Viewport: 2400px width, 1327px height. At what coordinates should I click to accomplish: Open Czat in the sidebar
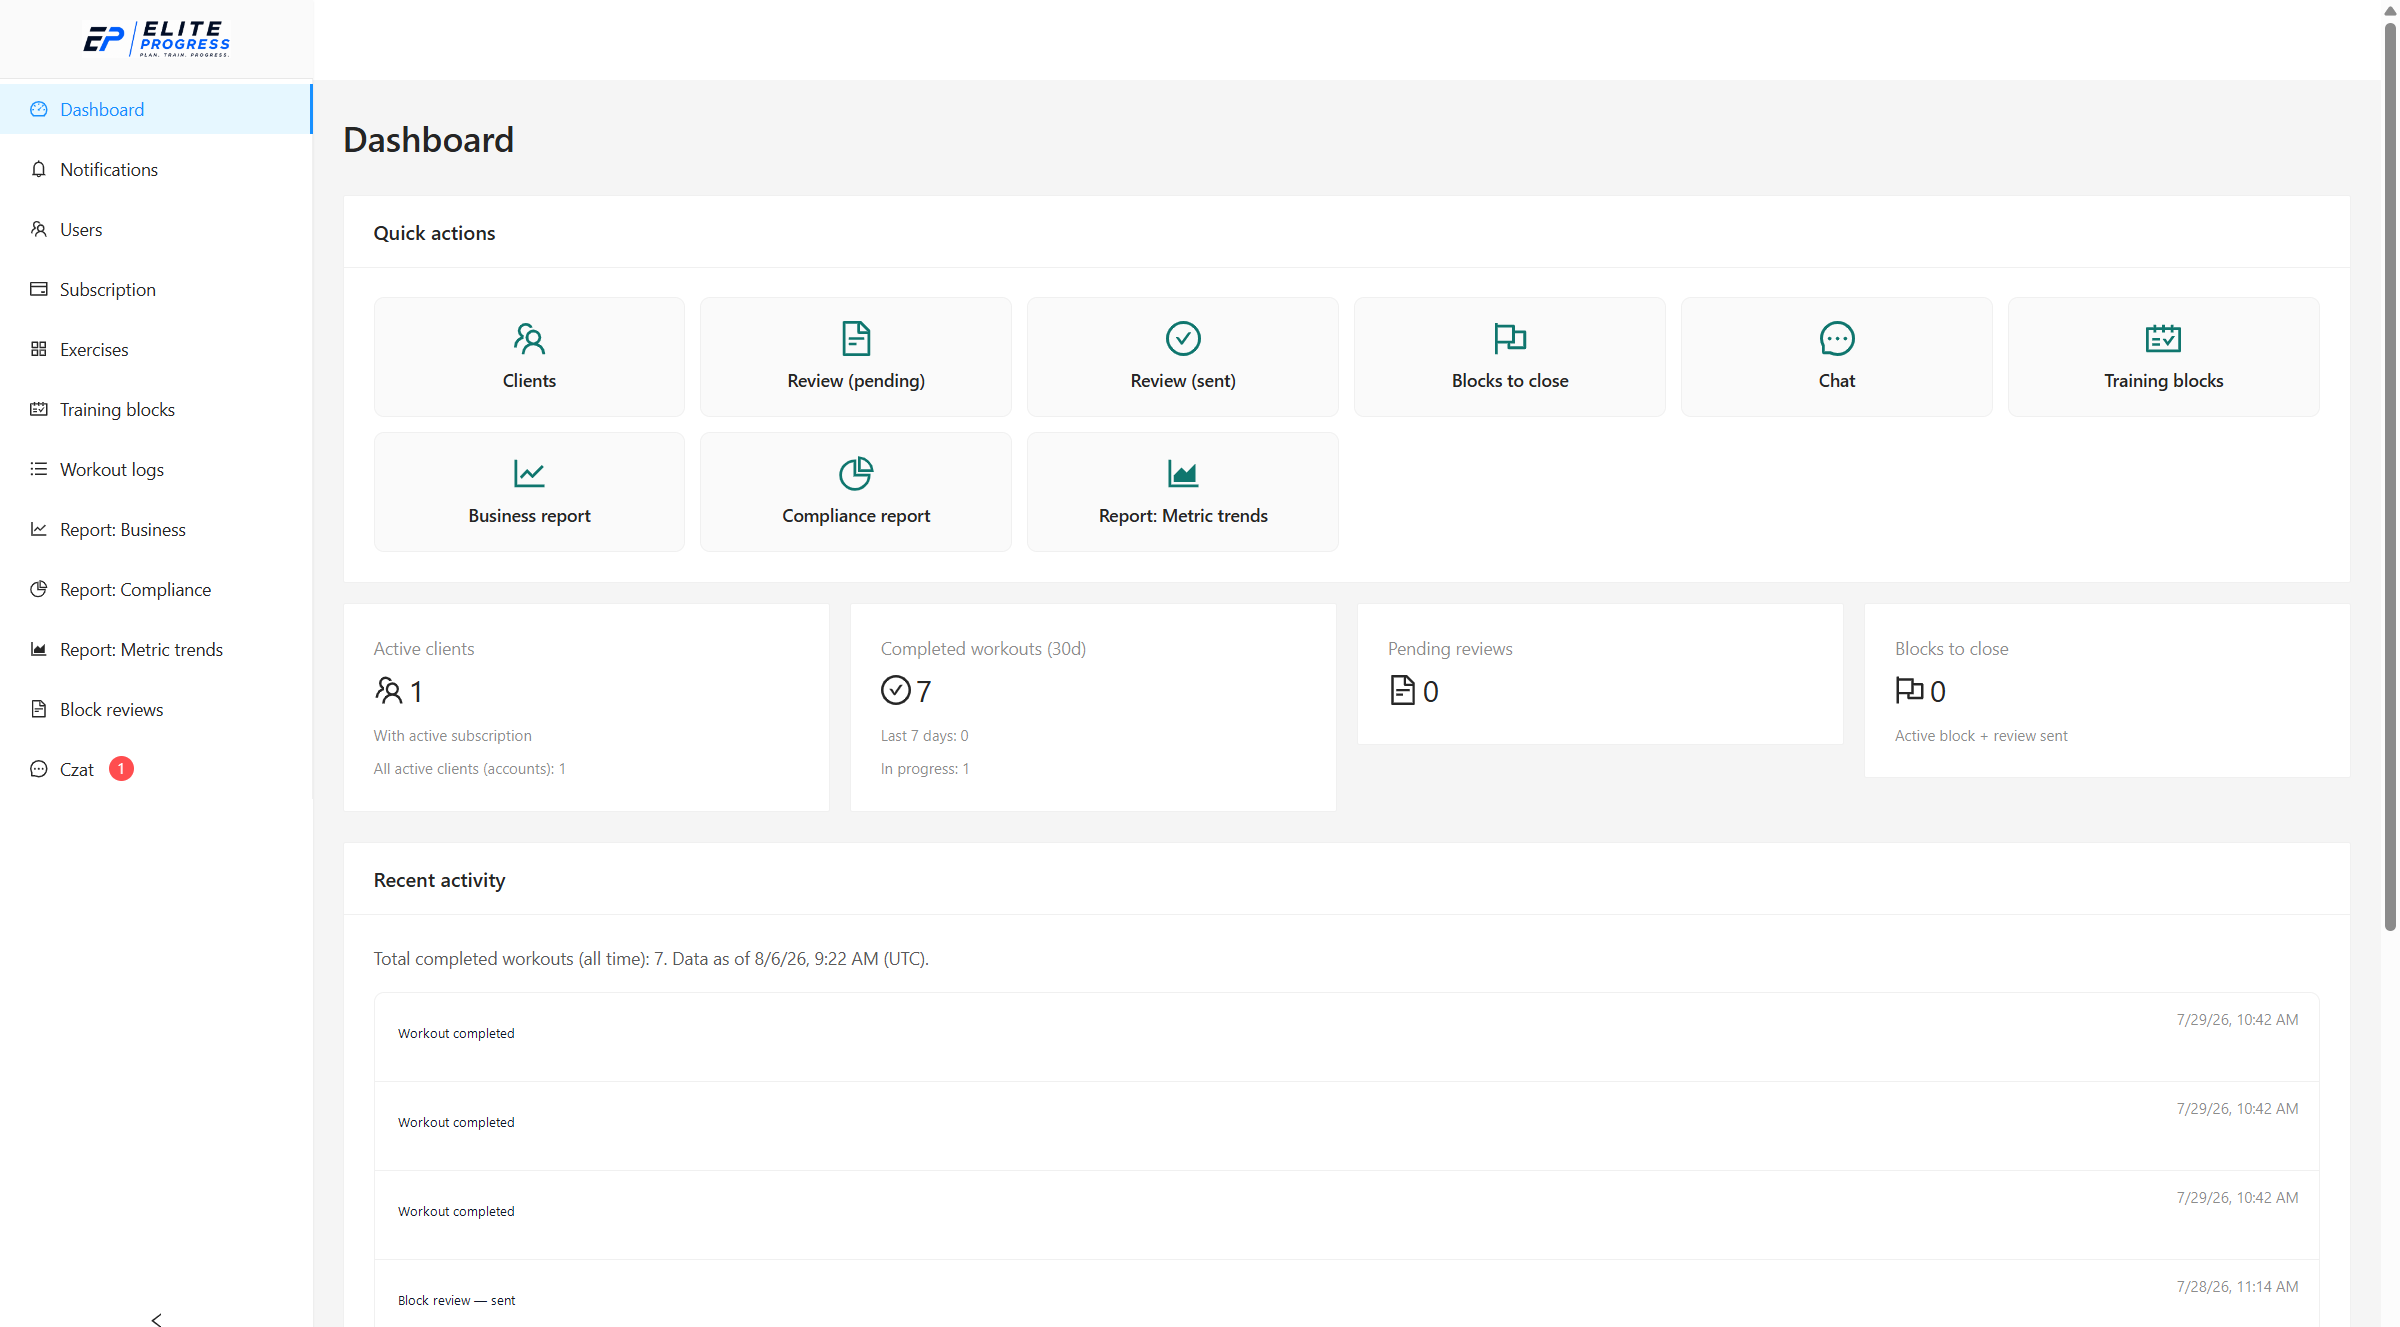pos(156,769)
